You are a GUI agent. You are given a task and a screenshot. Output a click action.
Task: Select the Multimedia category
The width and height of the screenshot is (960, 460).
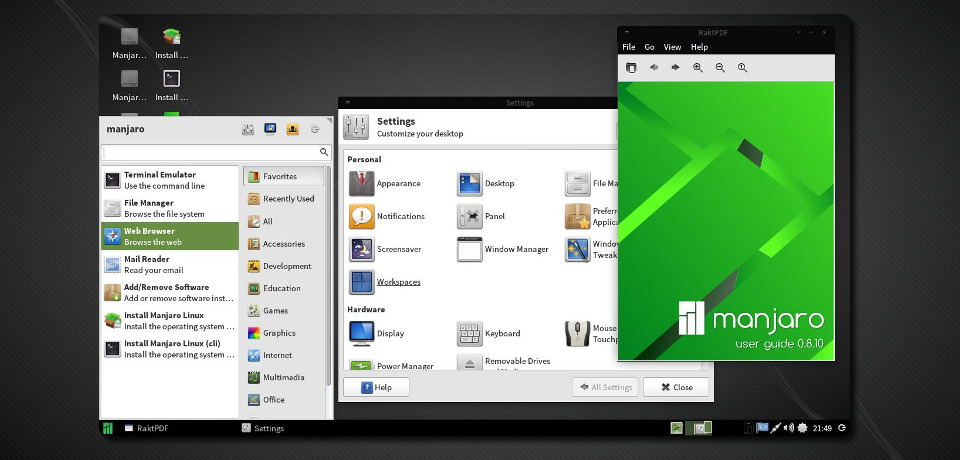(283, 377)
